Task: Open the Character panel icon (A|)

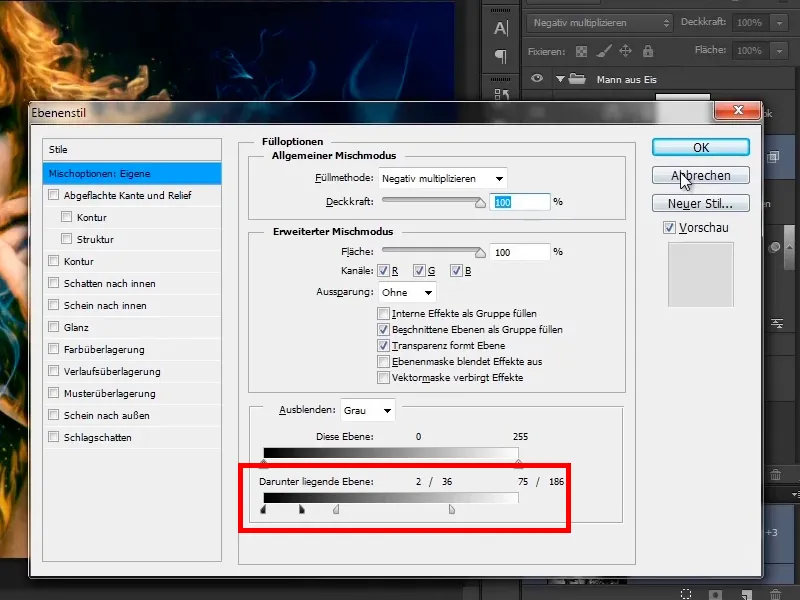Action: coord(501,28)
